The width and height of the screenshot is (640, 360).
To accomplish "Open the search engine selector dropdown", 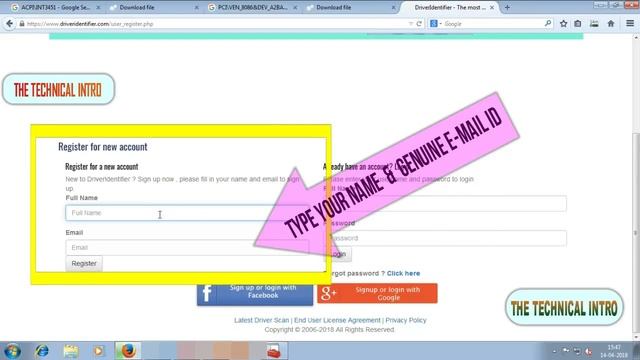I will 436,24.
